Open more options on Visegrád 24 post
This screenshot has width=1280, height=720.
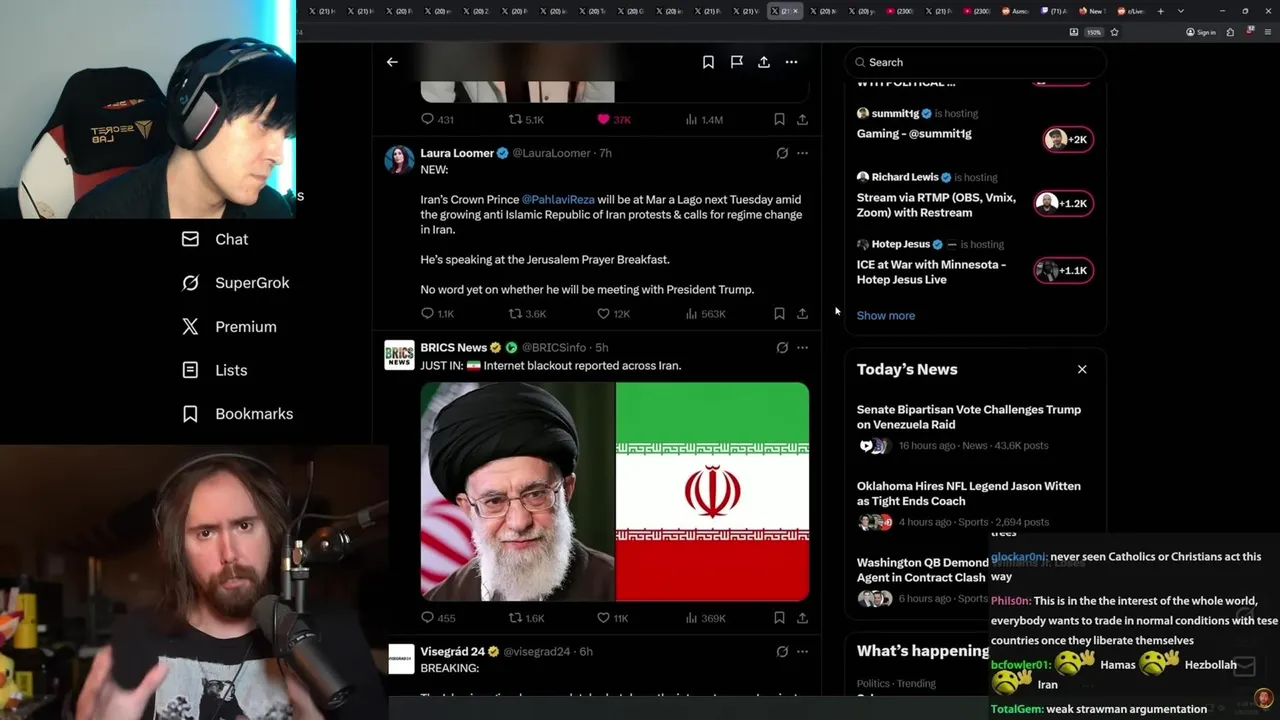802,652
